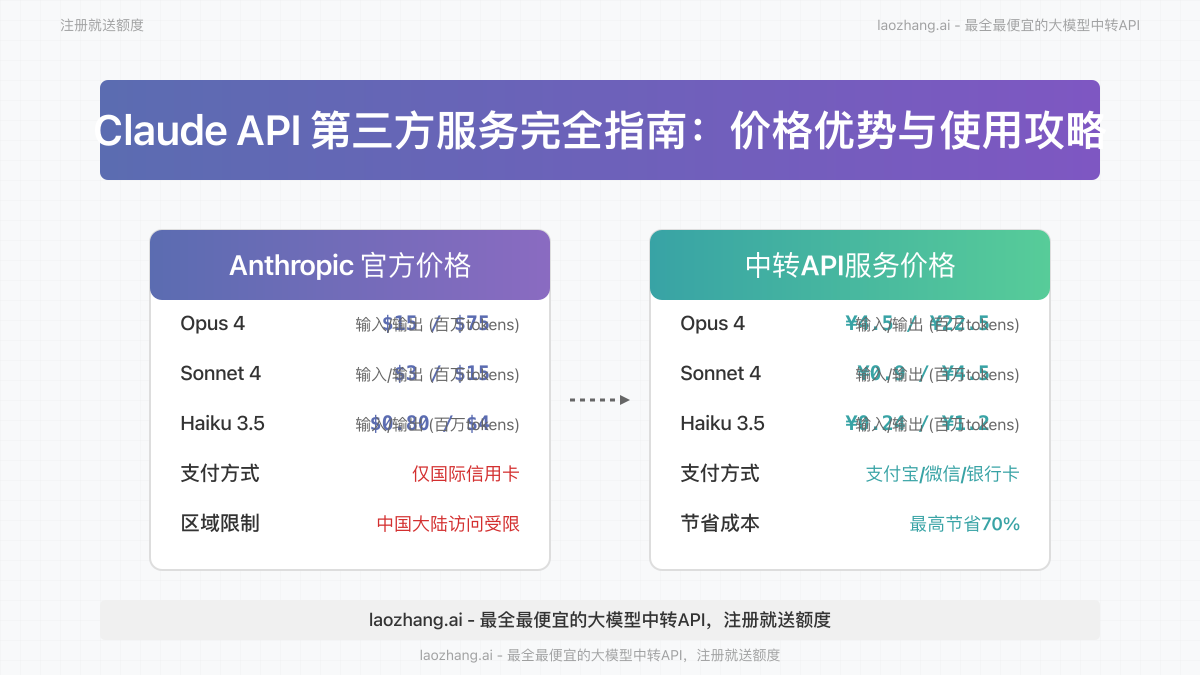
Task: Click 'Opus 4' in the 中转API服务价格 card
Action: [712, 323]
